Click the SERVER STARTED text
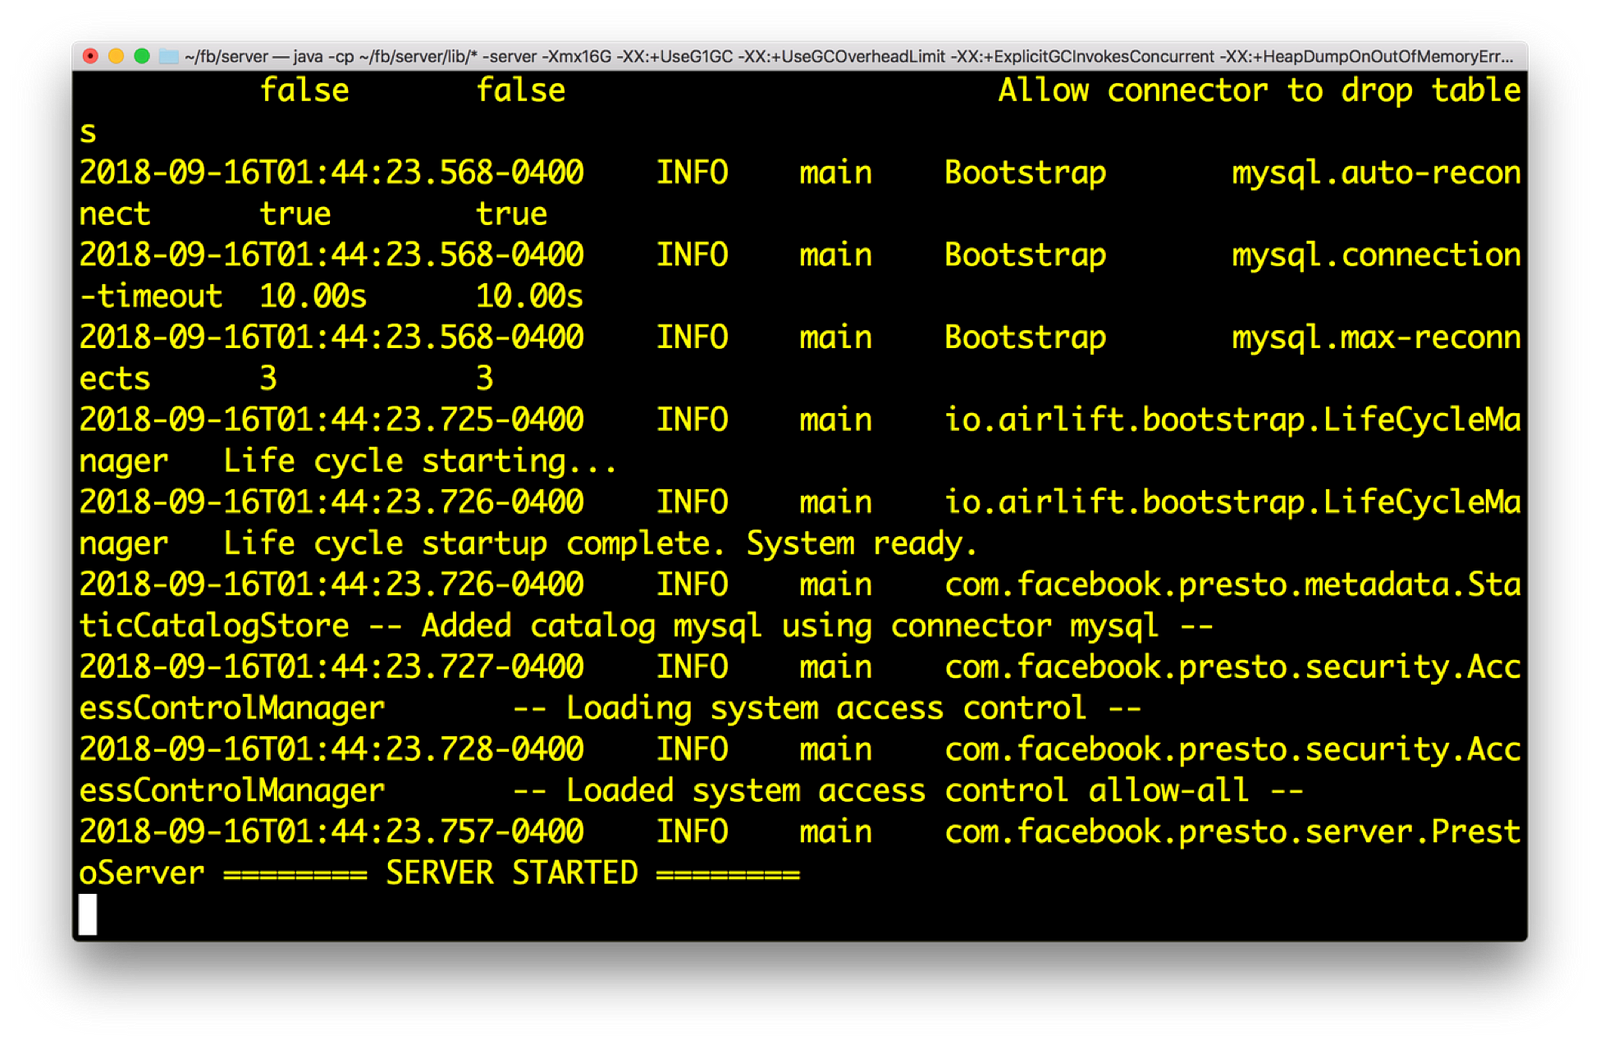1600x1045 pixels. (511, 873)
